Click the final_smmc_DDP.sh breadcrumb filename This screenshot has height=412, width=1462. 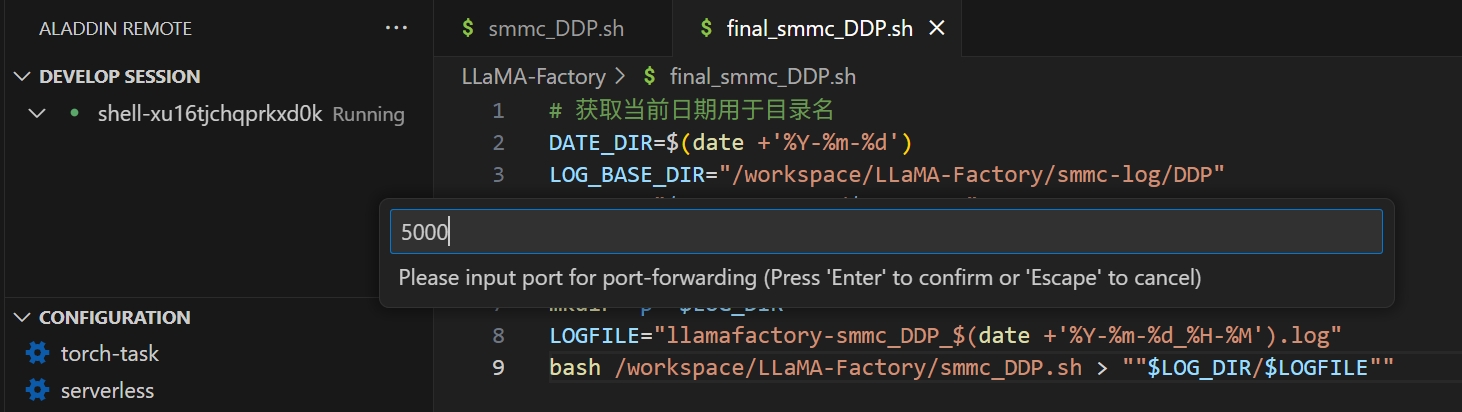click(762, 76)
